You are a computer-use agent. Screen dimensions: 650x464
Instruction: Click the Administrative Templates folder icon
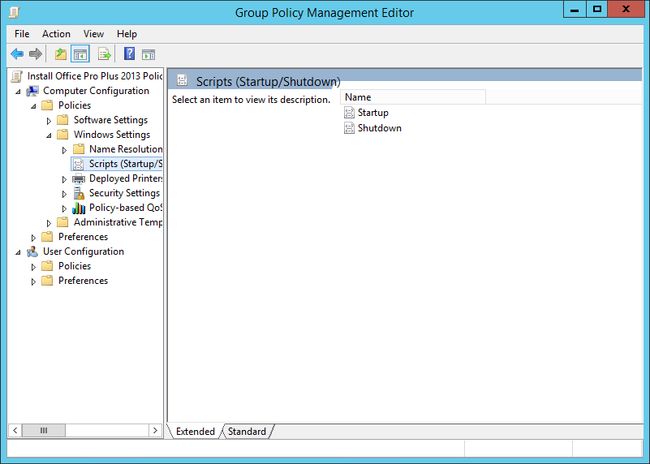tap(63, 222)
